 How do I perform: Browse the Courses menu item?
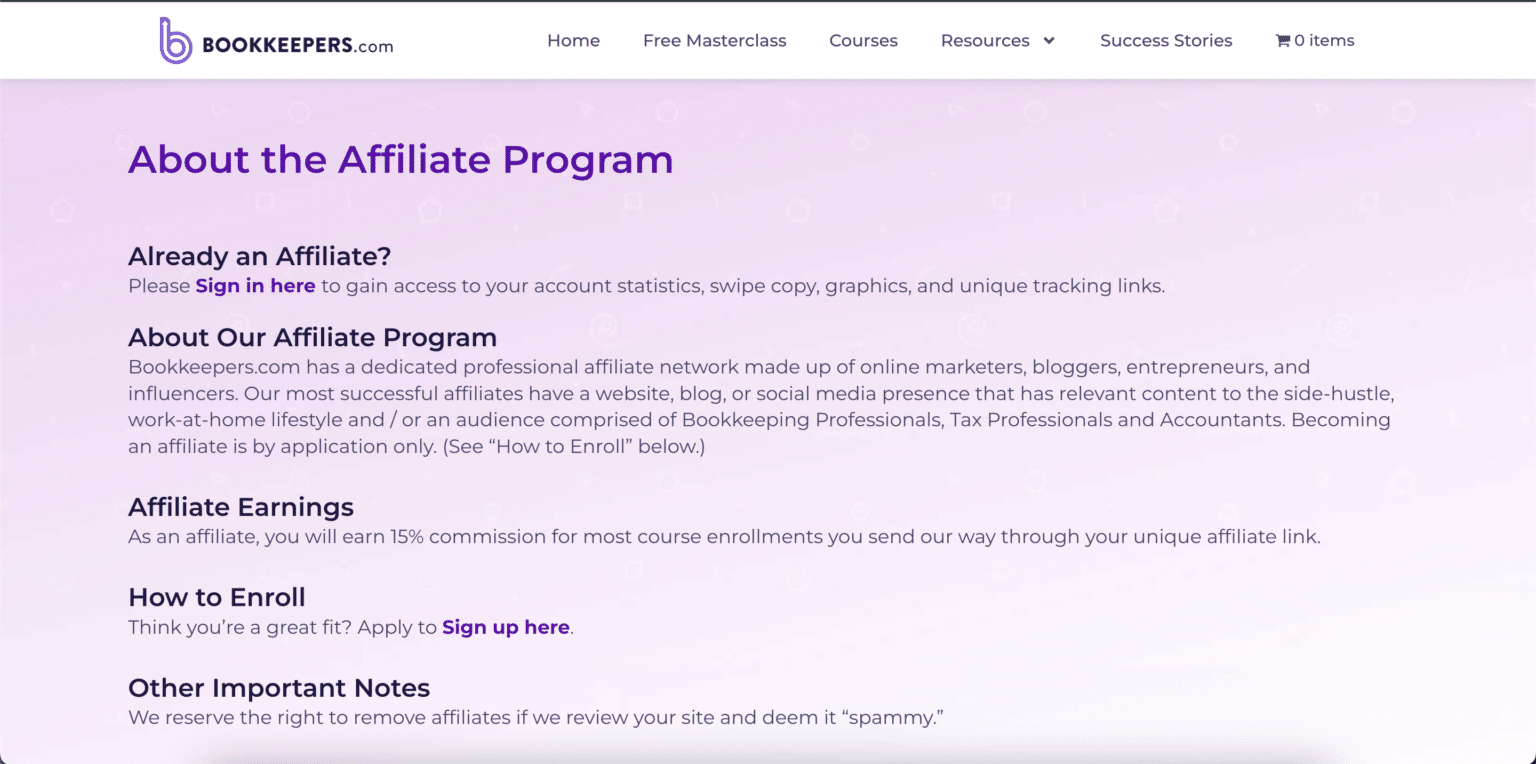862,40
